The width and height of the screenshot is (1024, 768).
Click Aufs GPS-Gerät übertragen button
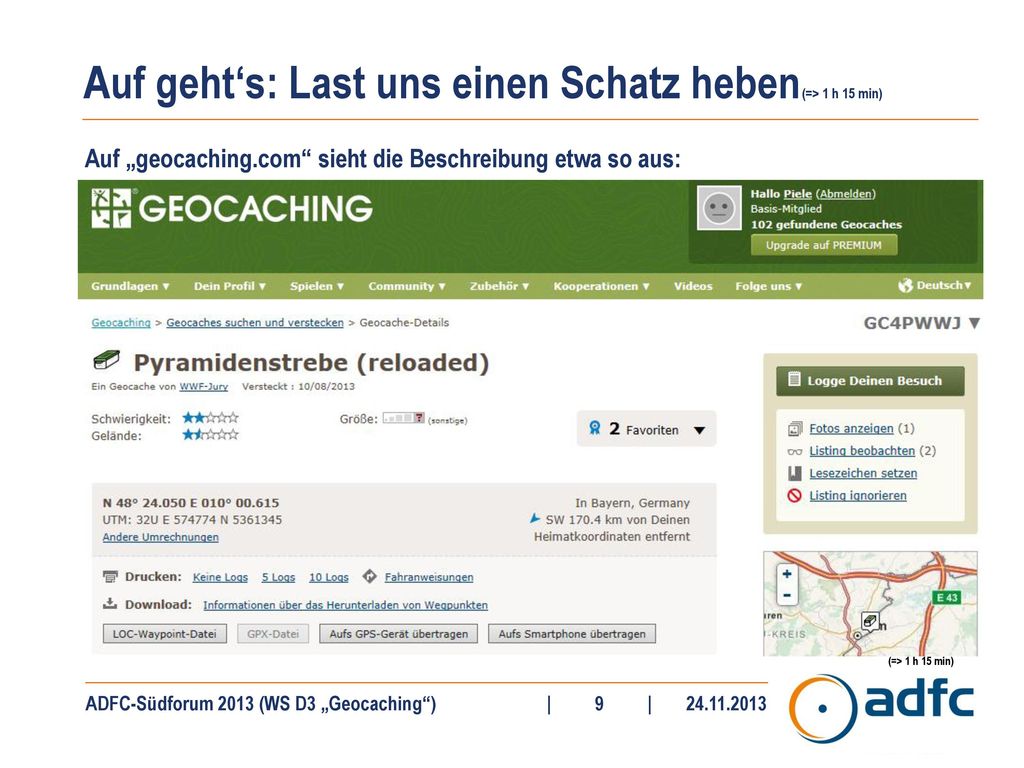(398, 633)
